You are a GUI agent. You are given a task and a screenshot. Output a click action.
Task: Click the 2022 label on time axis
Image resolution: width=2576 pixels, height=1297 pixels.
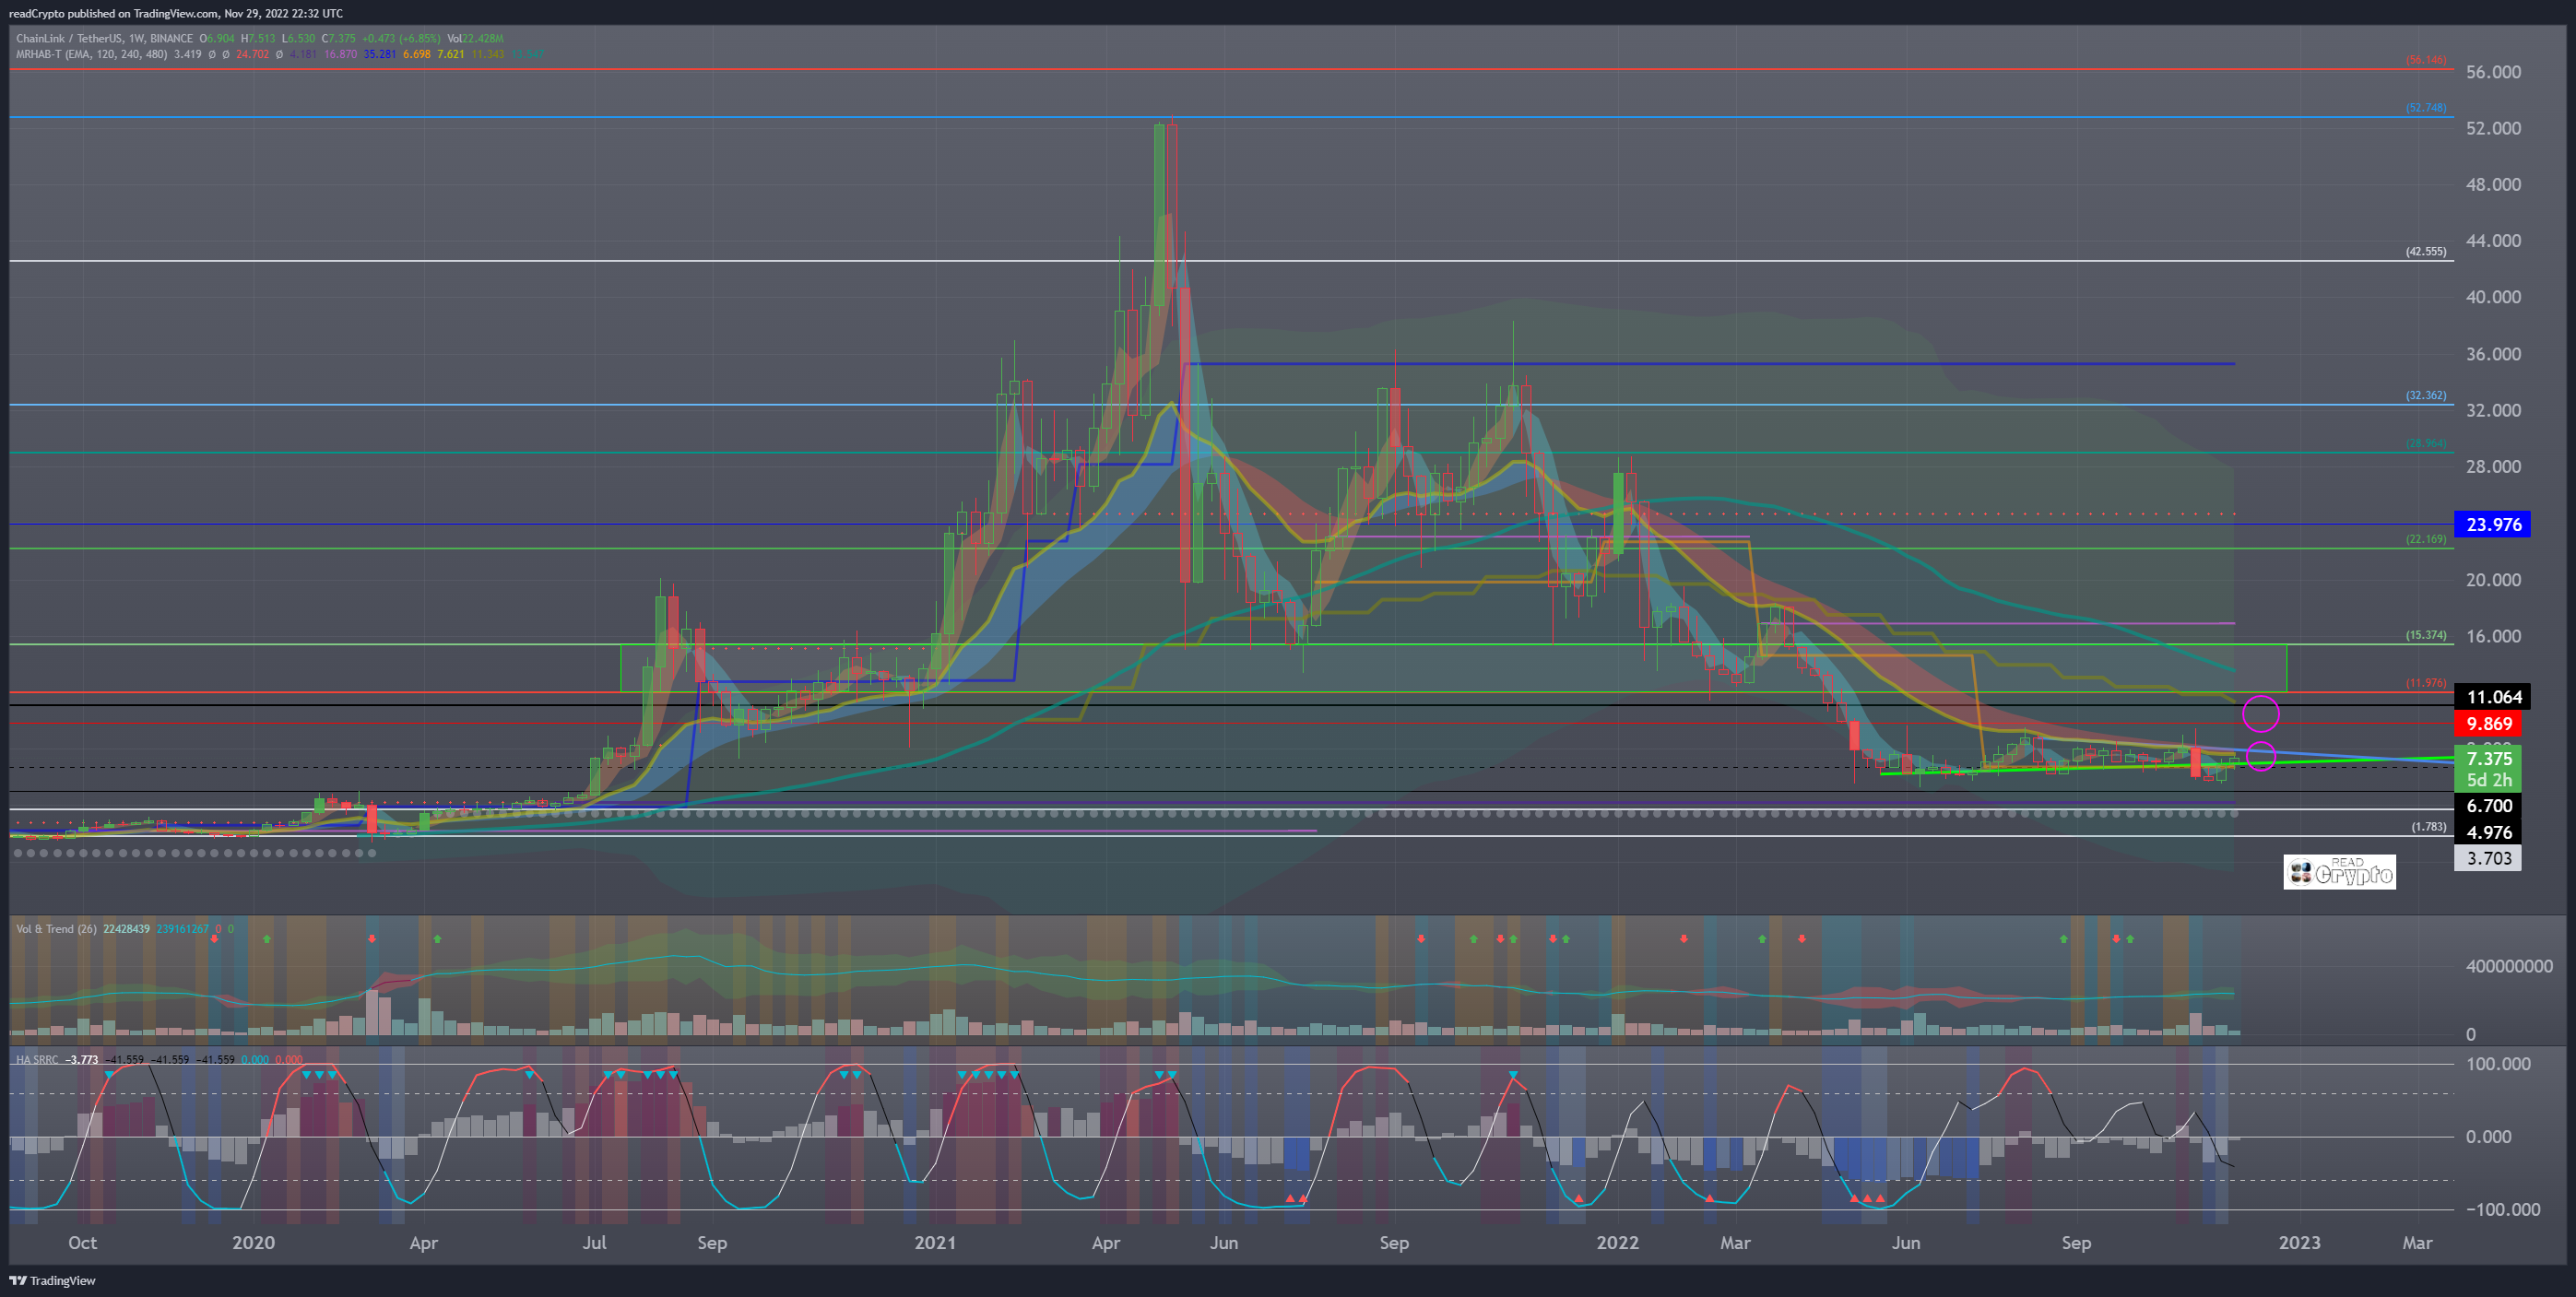click(x=1617, y=1242)
